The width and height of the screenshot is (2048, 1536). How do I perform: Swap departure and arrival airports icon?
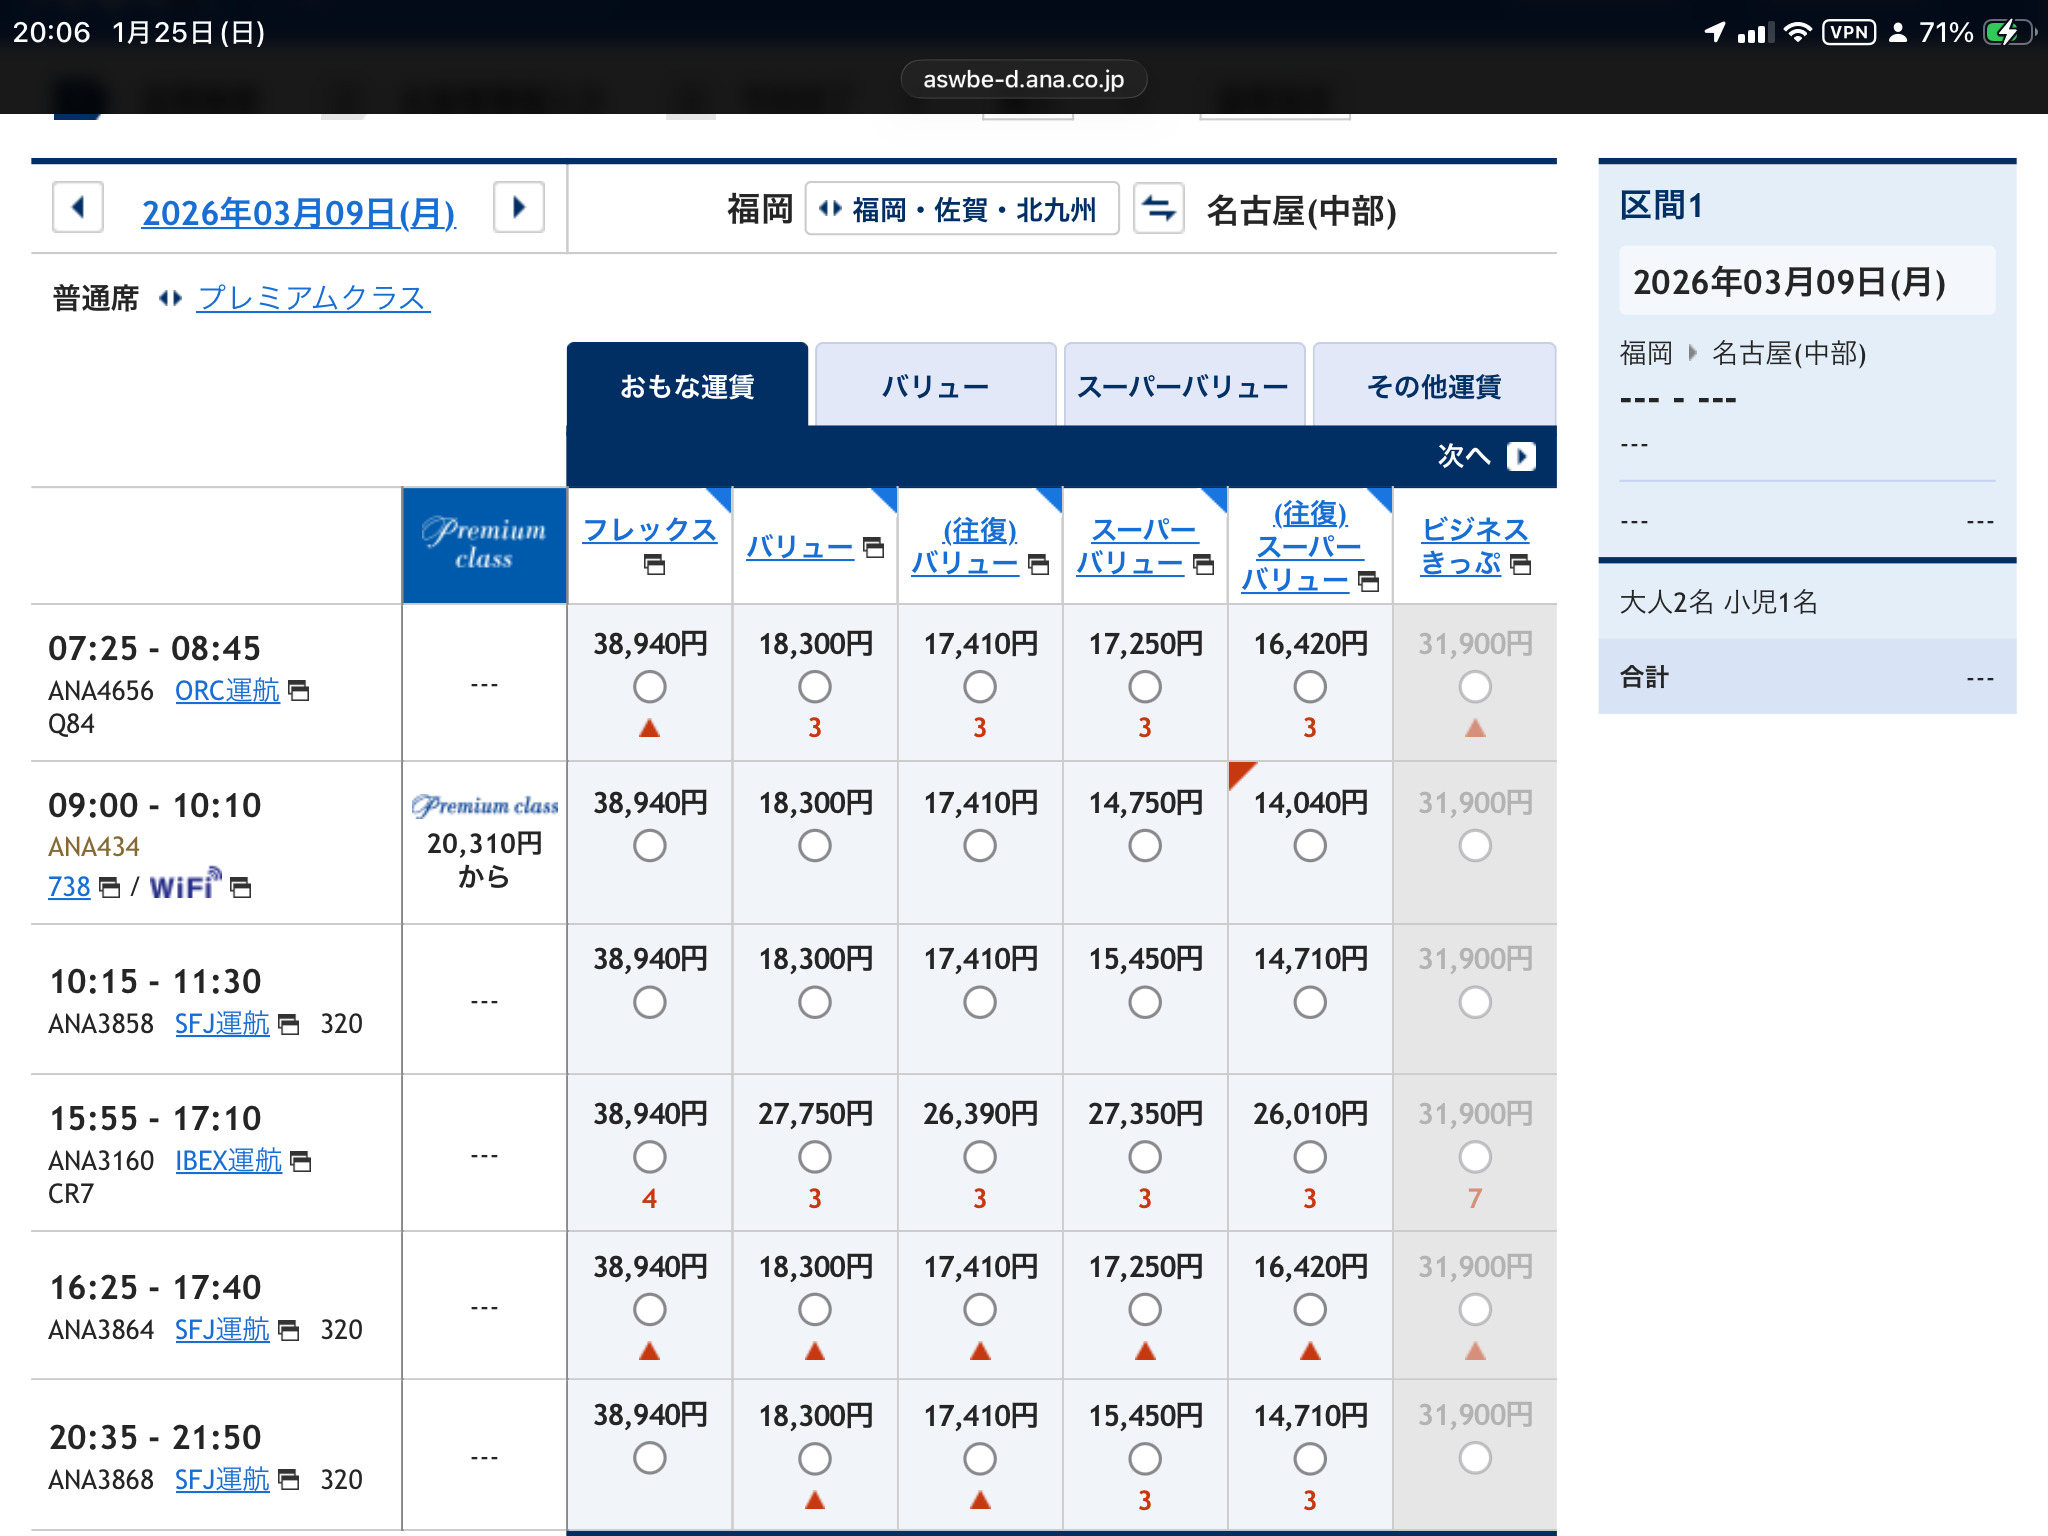pos(1158,209)
